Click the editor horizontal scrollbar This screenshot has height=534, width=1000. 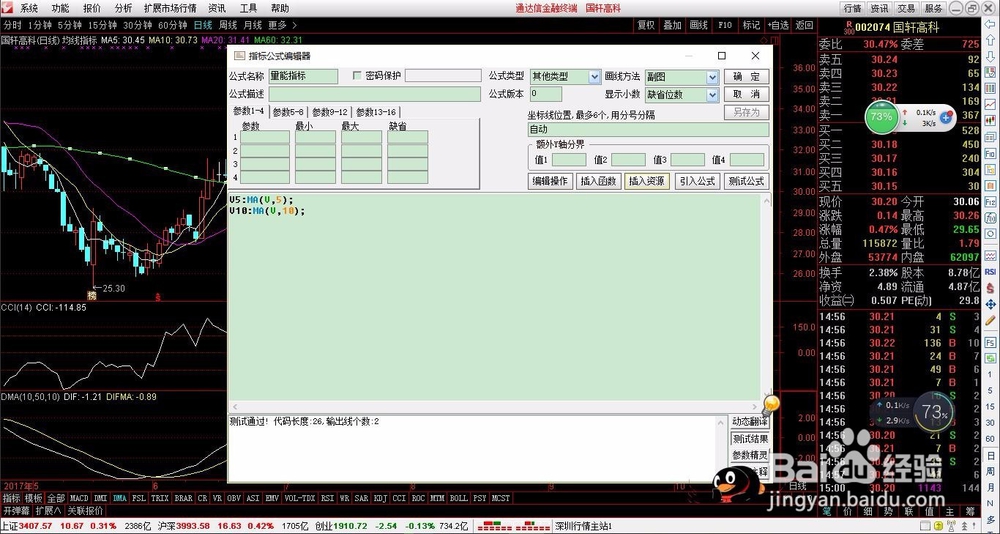[x=494, y=406]
